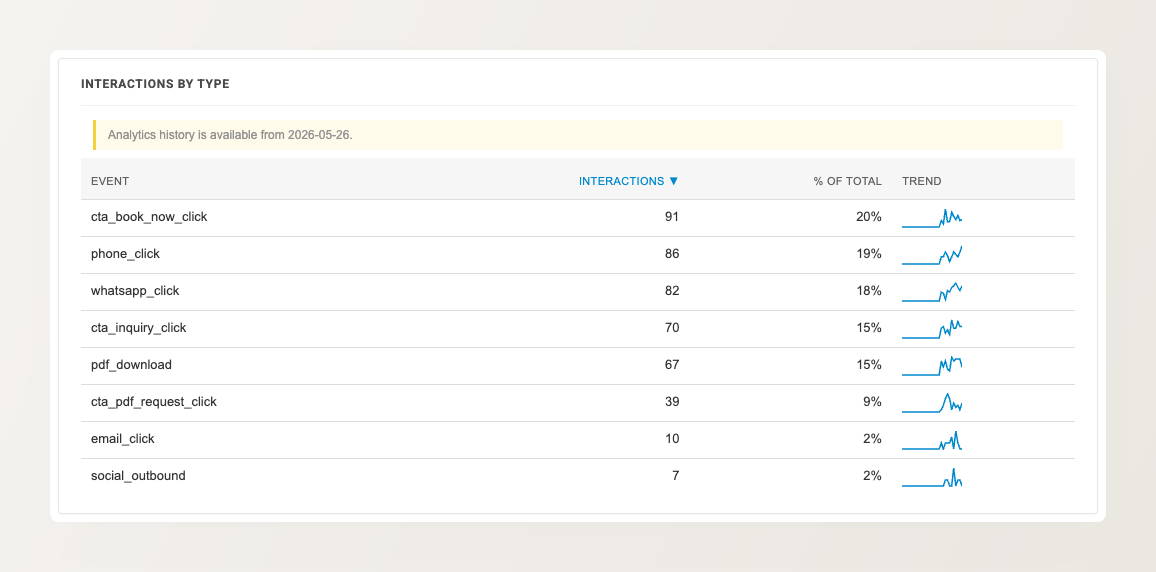Click the Interactions By Type heading
The image size is (1156, 572).
click(156, 84)
